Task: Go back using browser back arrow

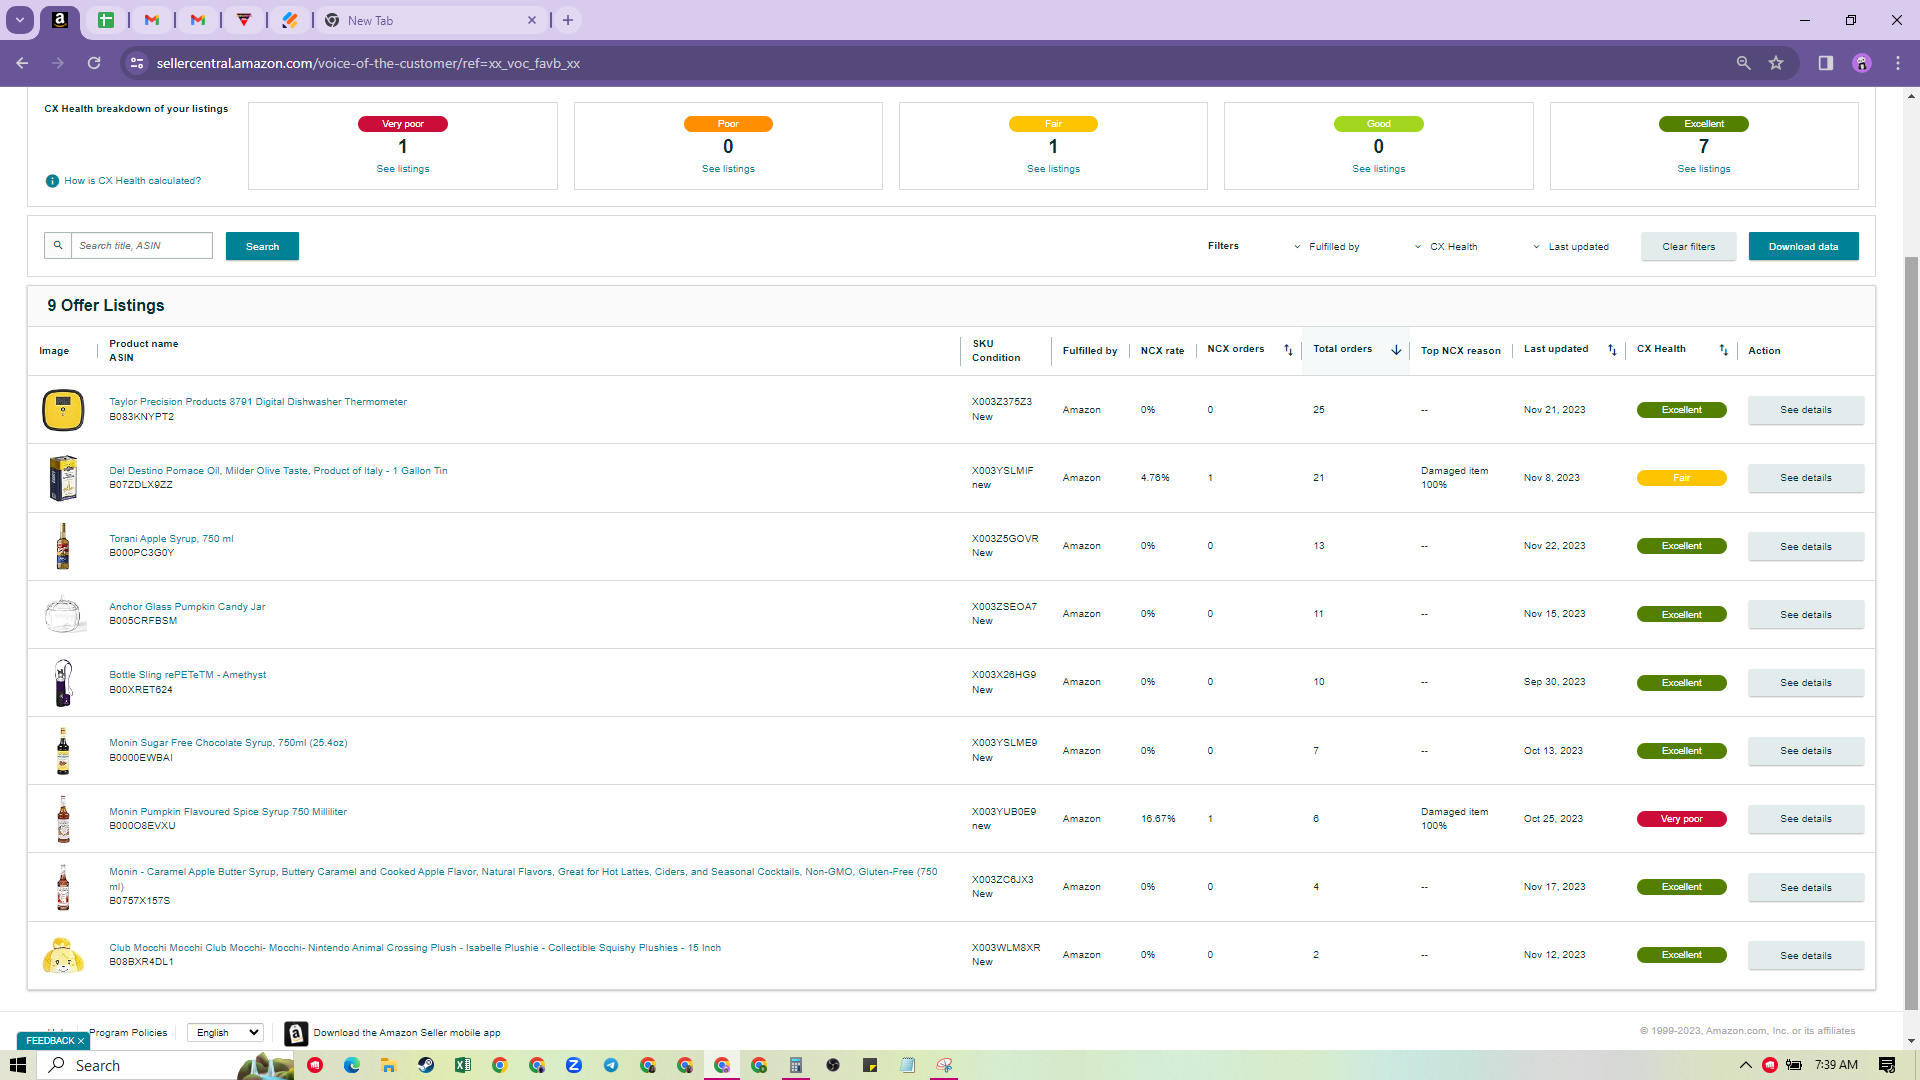Action: (x=22, y=63)
